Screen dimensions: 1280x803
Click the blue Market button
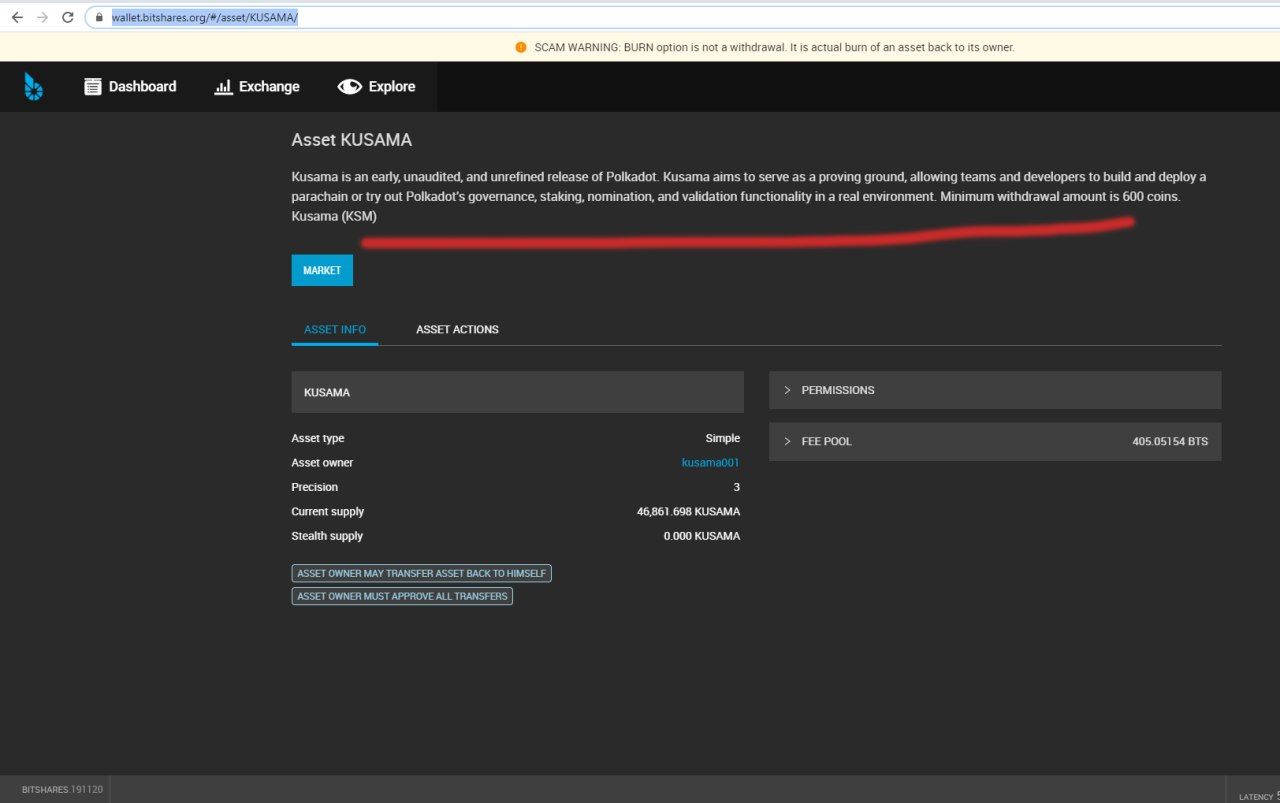point(322,270)
